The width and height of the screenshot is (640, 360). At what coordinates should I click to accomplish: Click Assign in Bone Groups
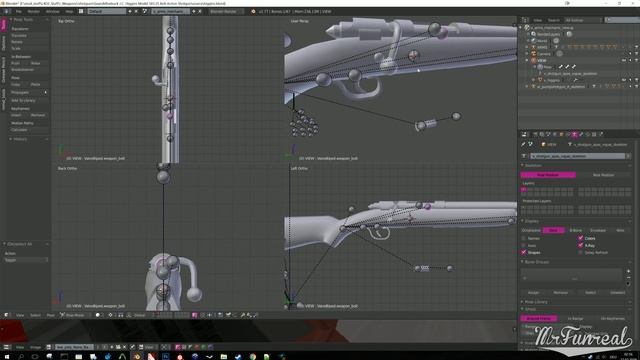coord(533,293)
